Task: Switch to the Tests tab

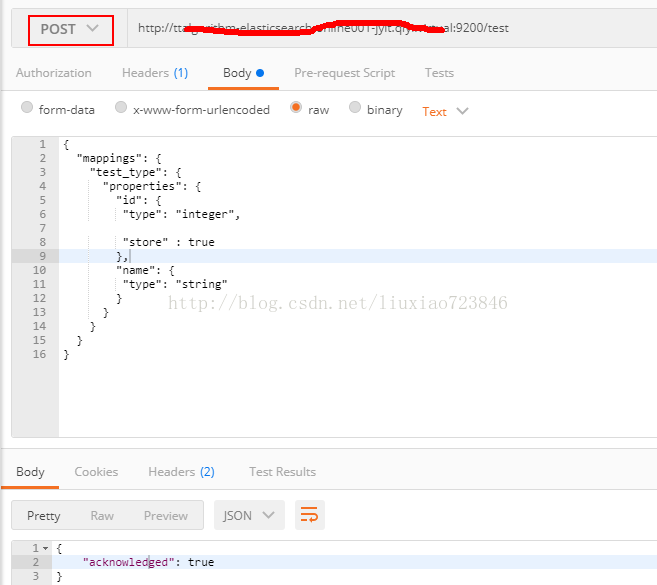Action: (439, 73)
